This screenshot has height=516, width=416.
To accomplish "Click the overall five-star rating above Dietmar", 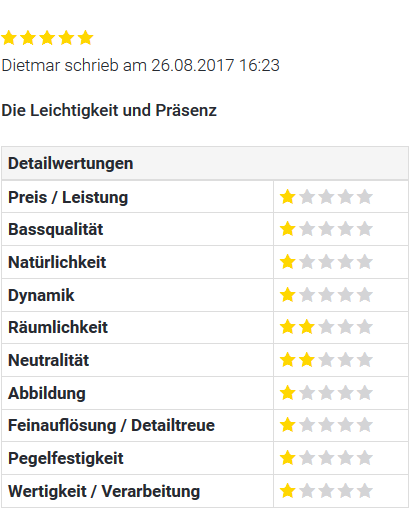I will pyautogui.click(x=47, y=38).
